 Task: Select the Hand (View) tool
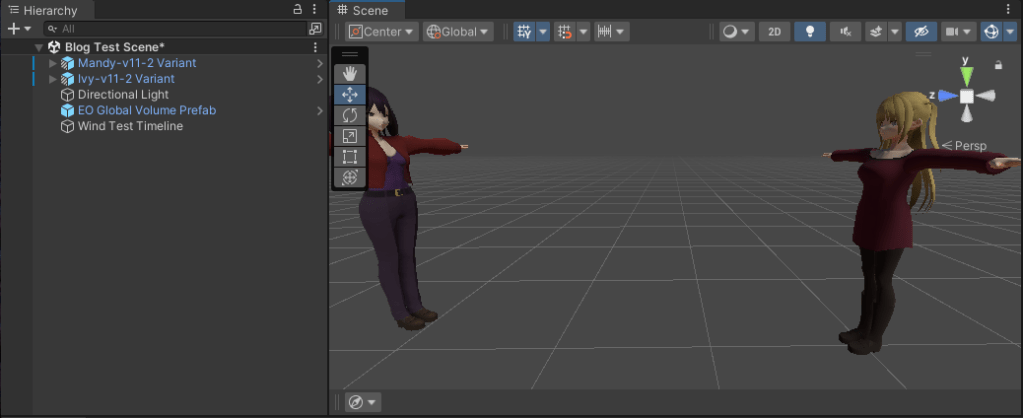pyautogui.click(x=350, y=73)
